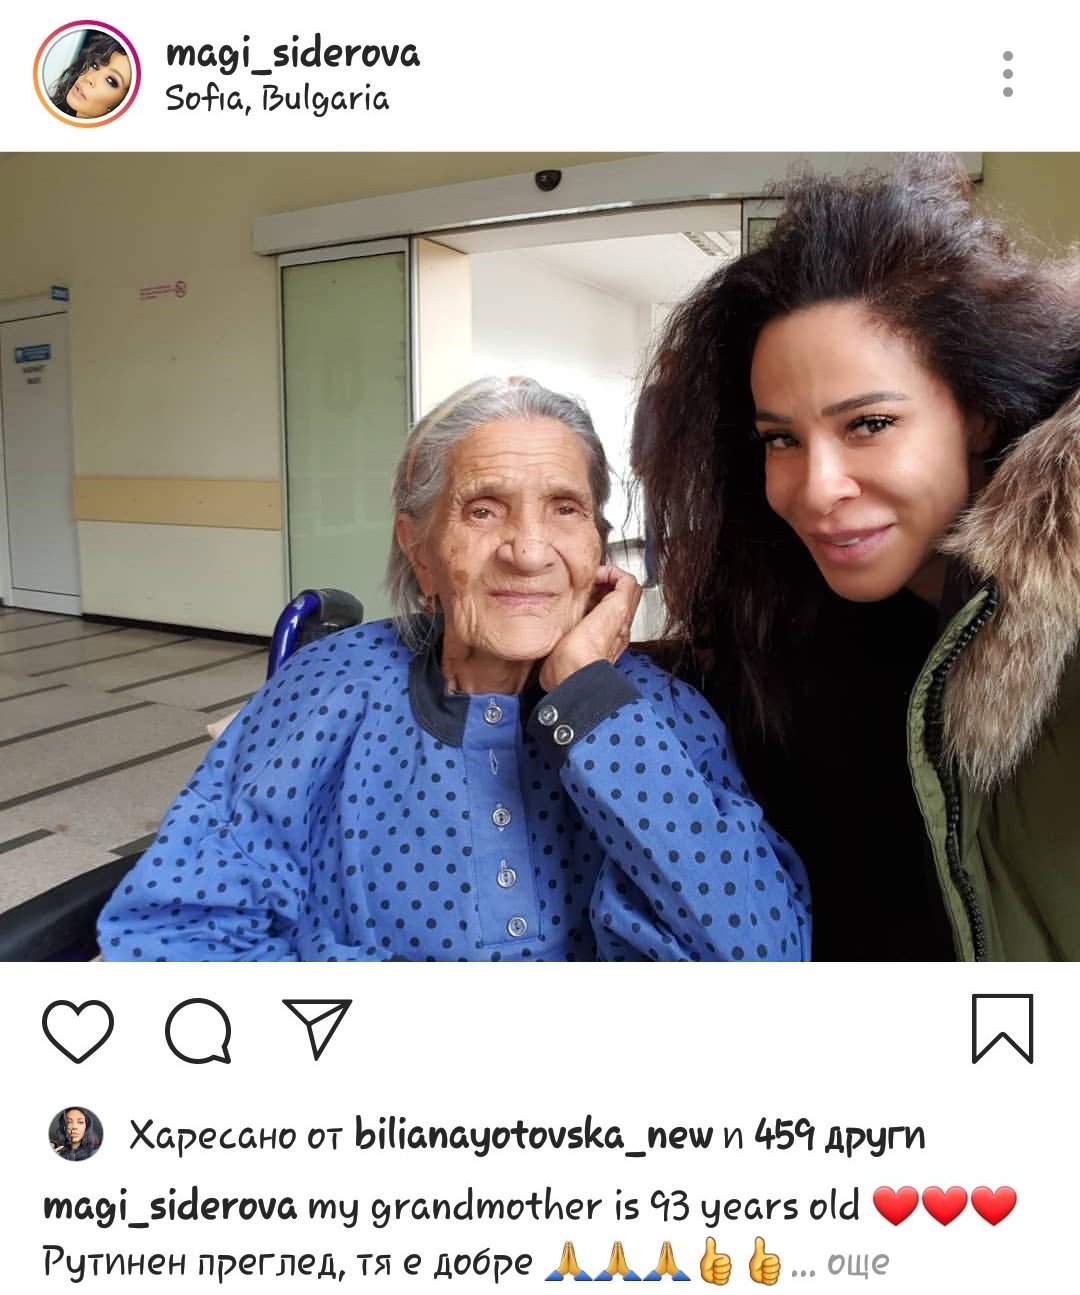
Task: Expand caption with the още link
Action: [857, 1264]
